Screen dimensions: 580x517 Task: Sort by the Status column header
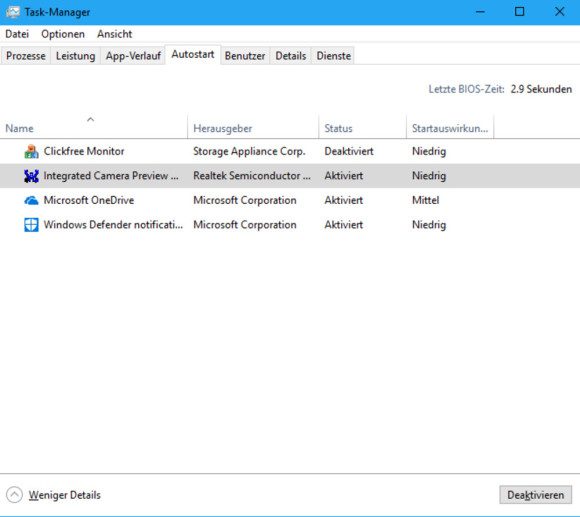338,129
